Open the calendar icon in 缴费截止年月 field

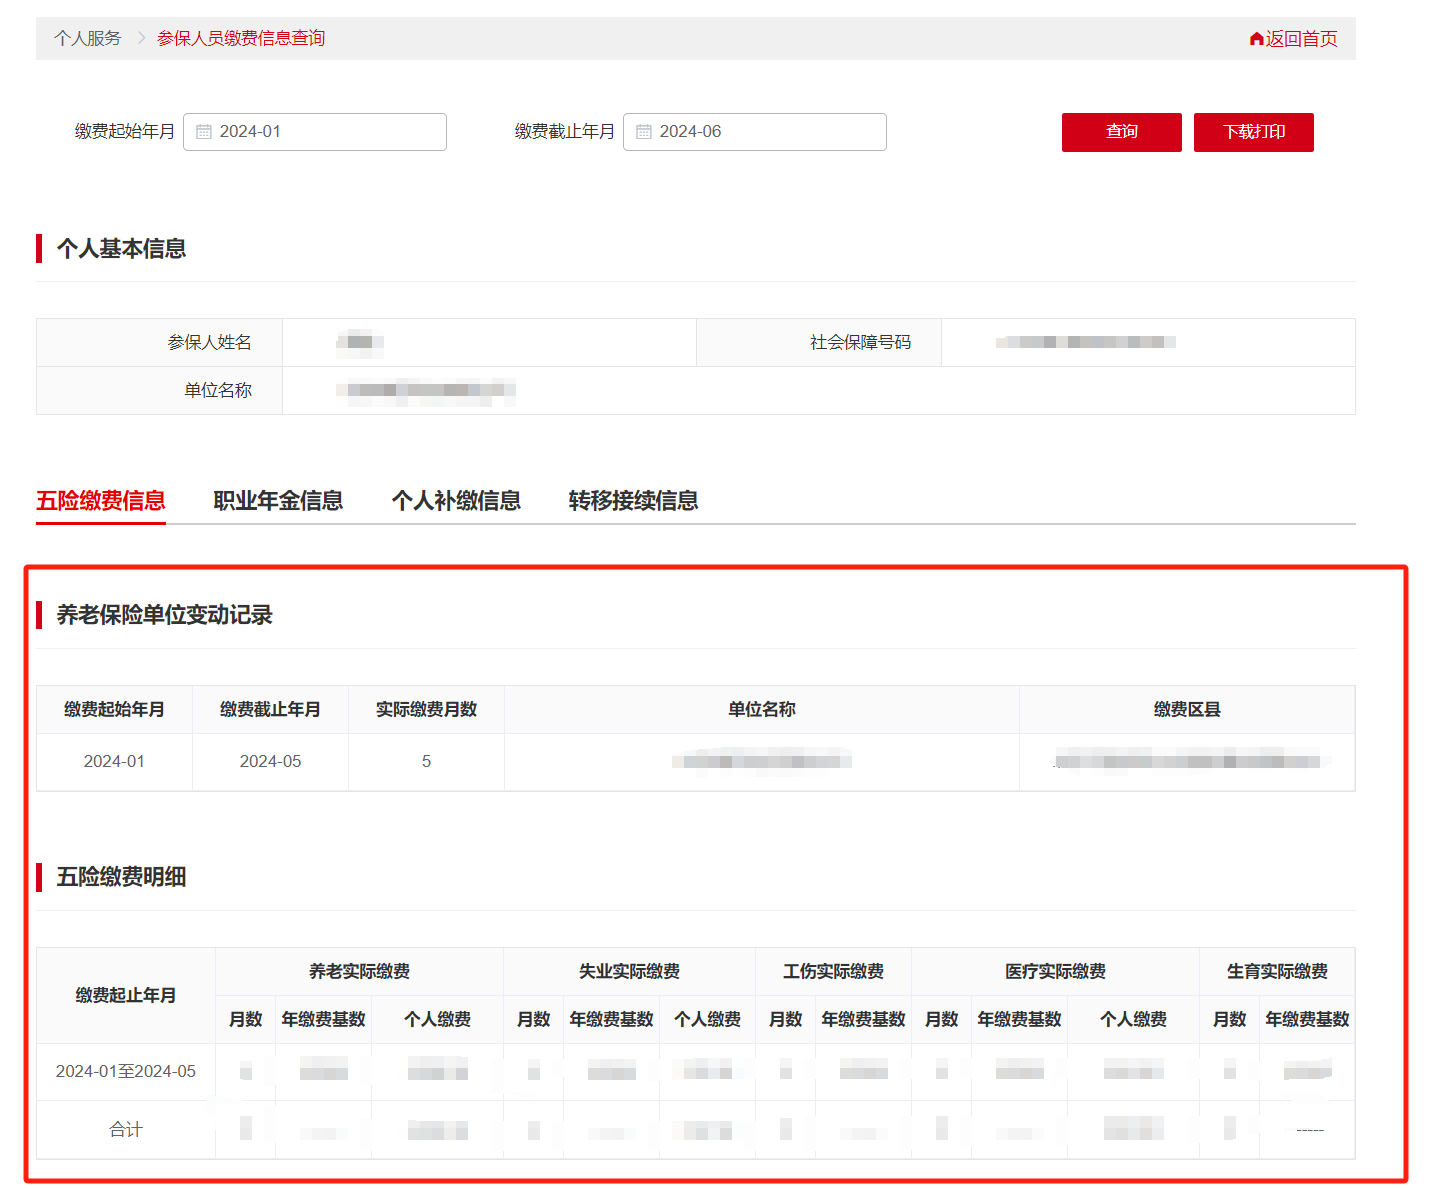click(x=645, y=131)
